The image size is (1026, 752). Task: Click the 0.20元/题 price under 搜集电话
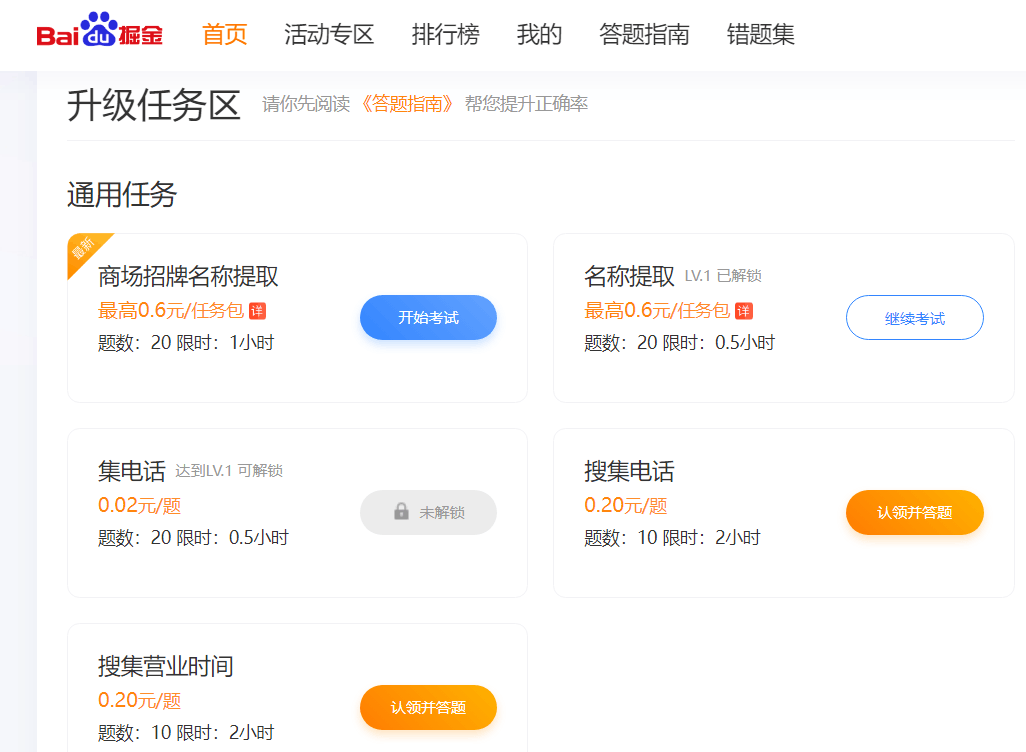[626, 505]
